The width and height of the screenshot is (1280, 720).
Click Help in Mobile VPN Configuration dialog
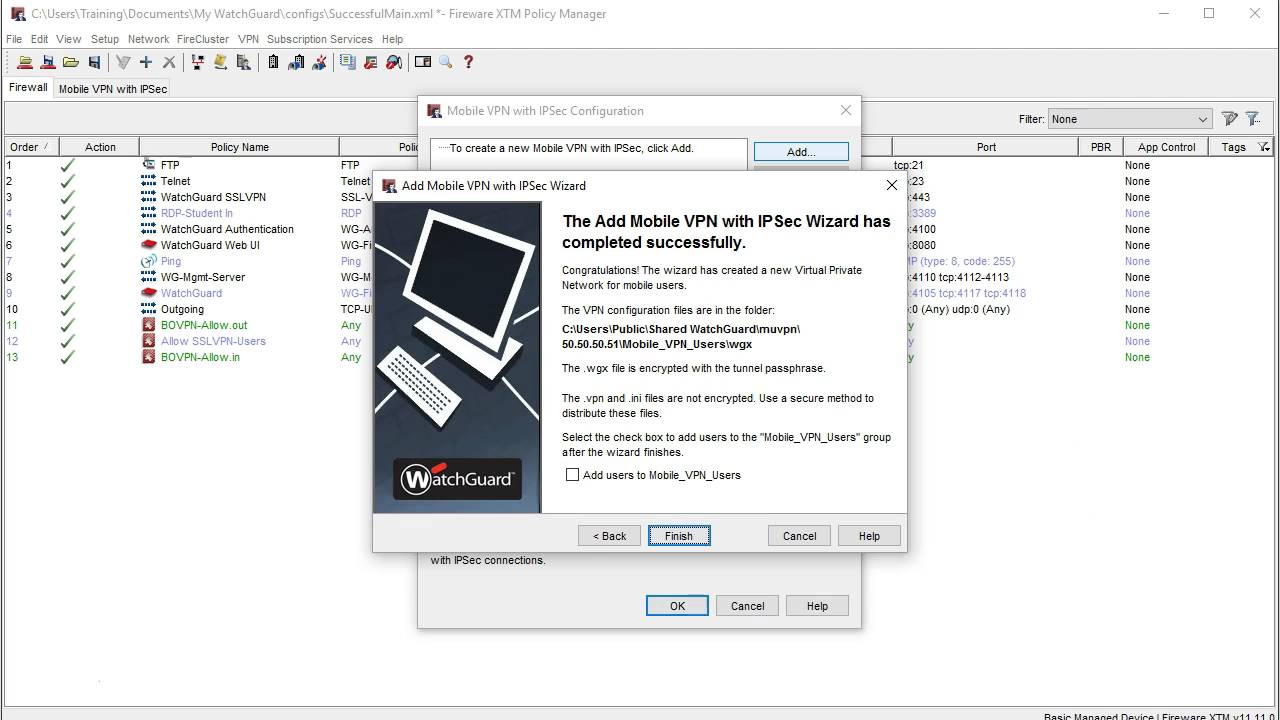[x=817, y=606]
